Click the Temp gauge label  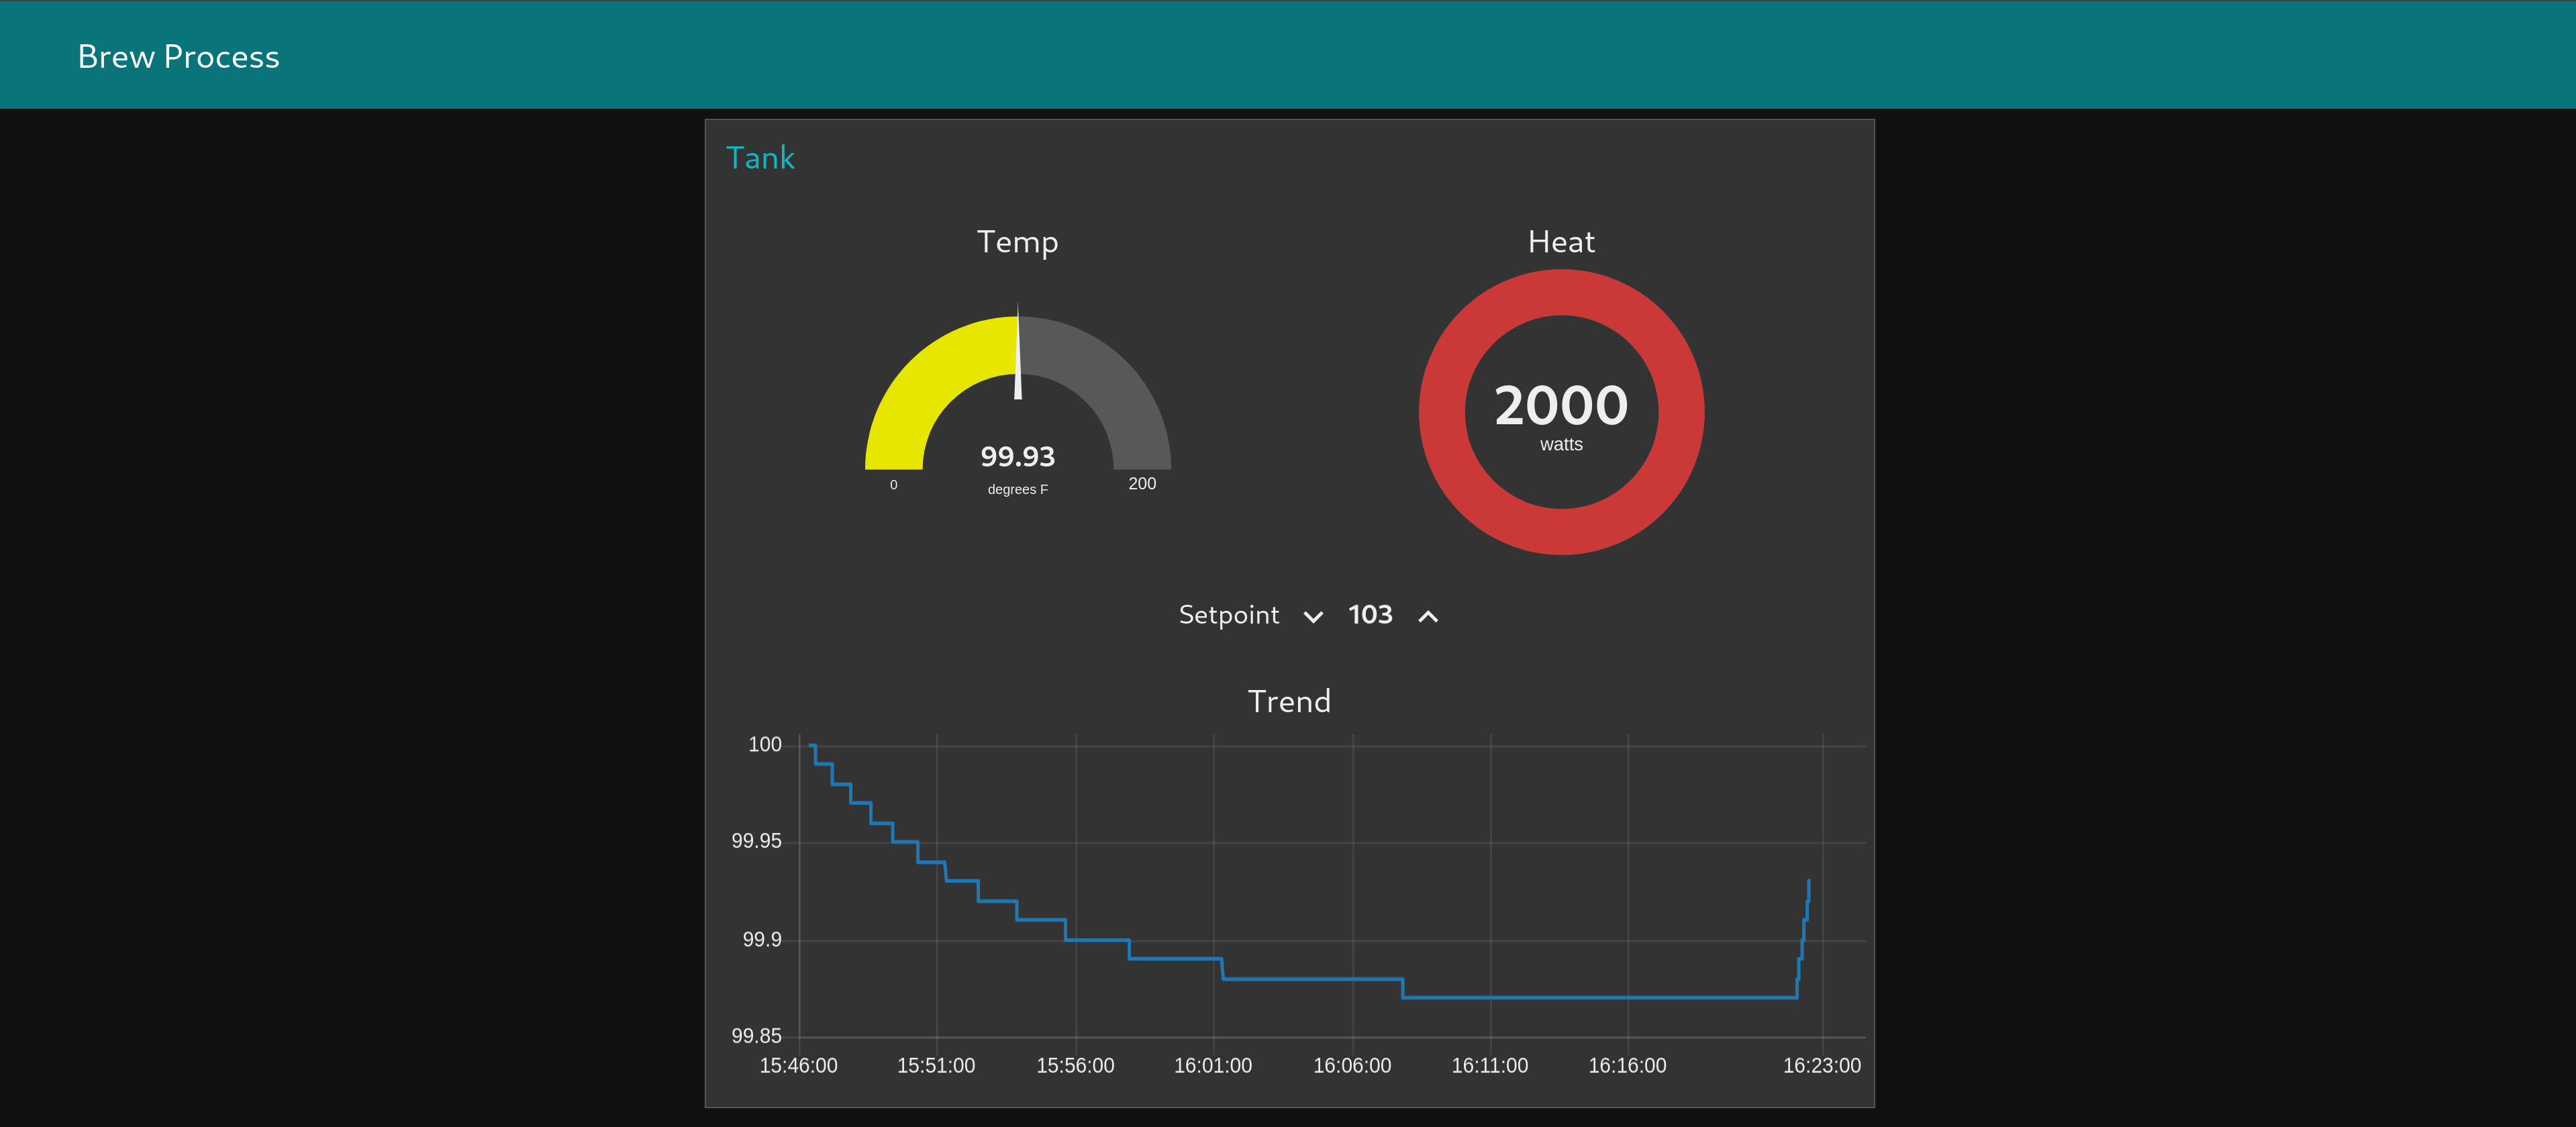coord(1017,242)
